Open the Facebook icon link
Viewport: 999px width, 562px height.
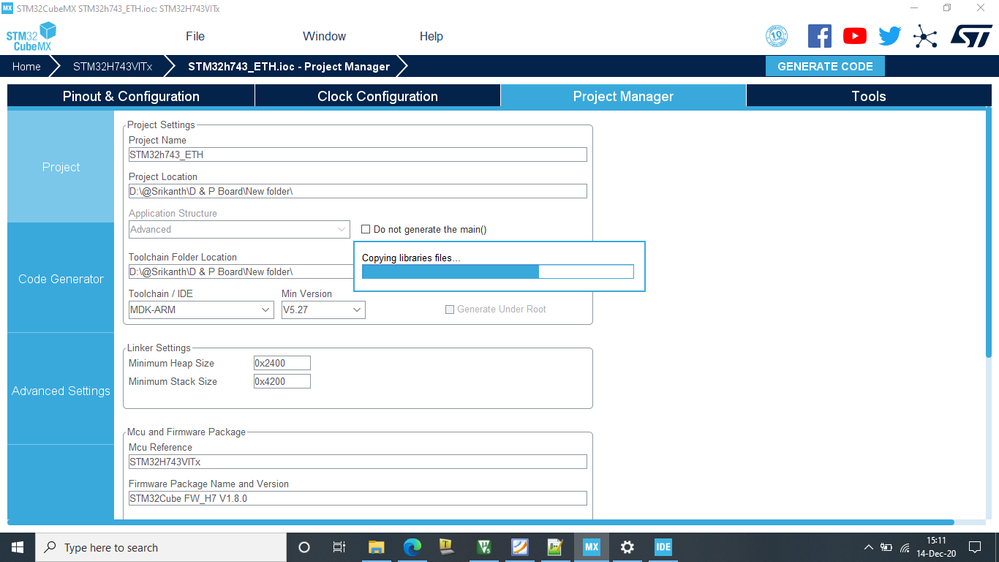tap(819, 36)
